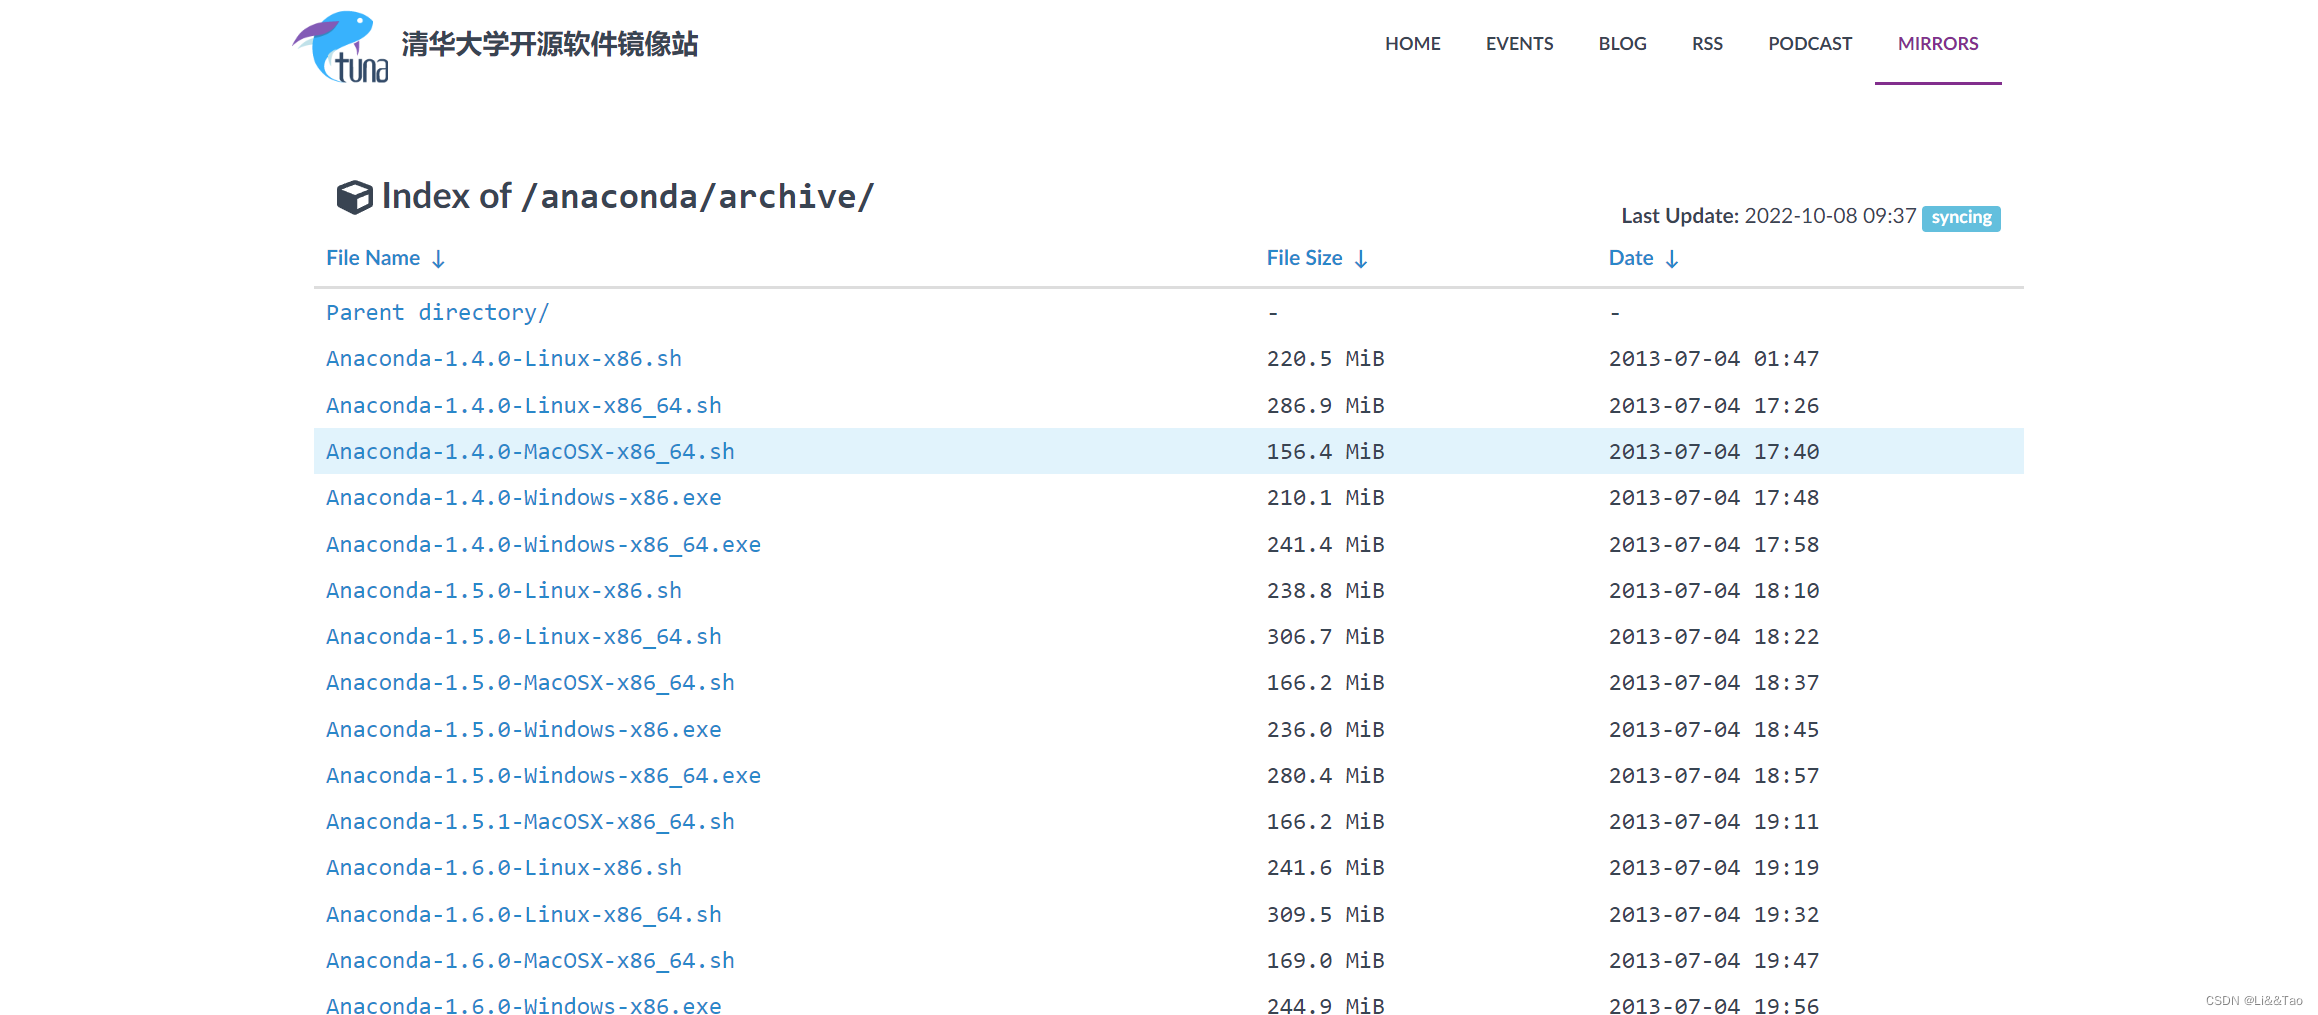Download Anaconda-1.4.0-MacOSX-x86_64.sh
The image size is (2318, 1015).
(530, 451)
